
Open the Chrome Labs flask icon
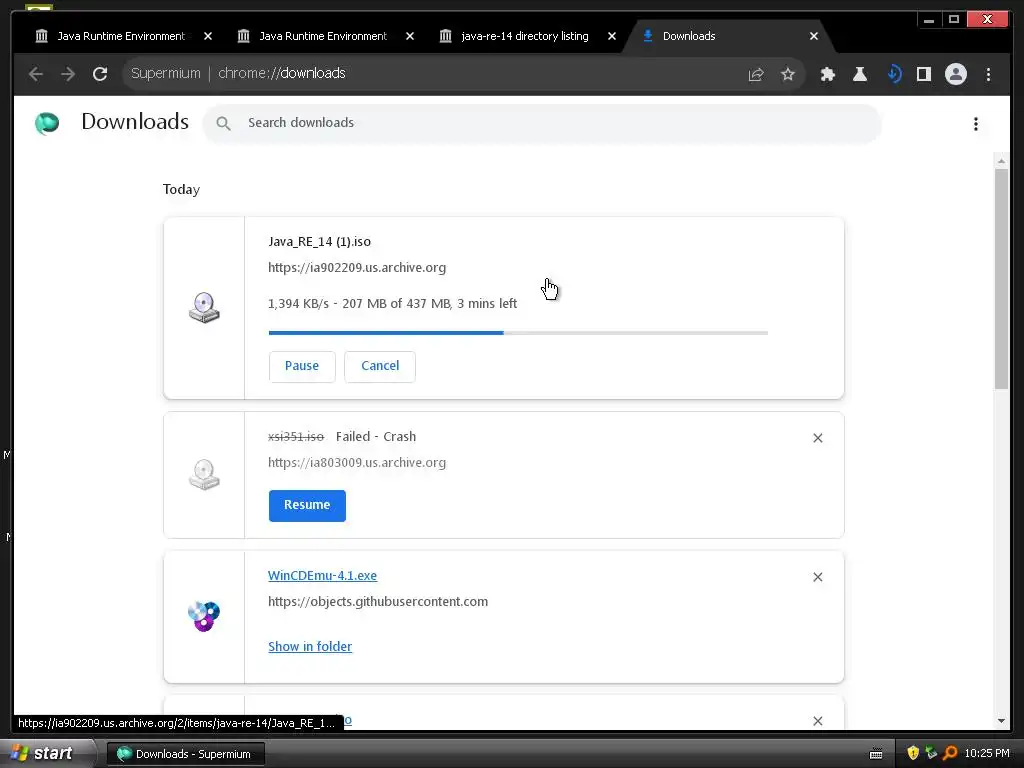(x=860, y=74)
